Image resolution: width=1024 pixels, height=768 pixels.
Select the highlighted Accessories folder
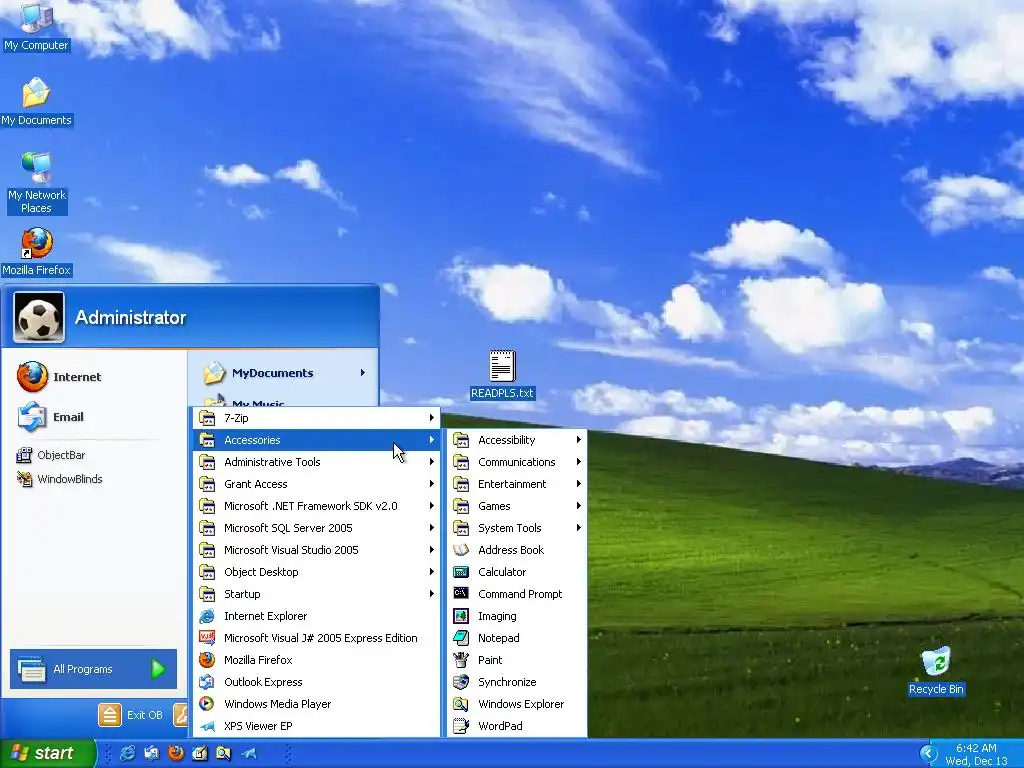(x=317, y=440)
